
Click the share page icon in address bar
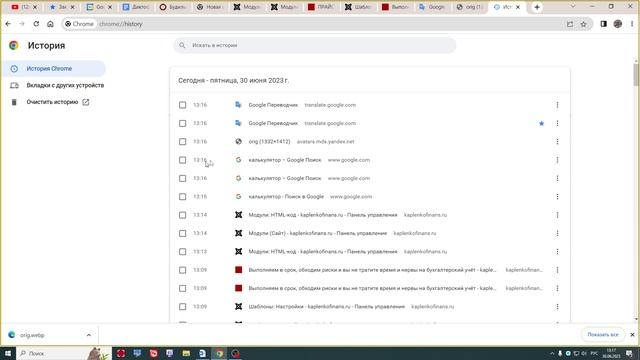(x=570, y=24)
